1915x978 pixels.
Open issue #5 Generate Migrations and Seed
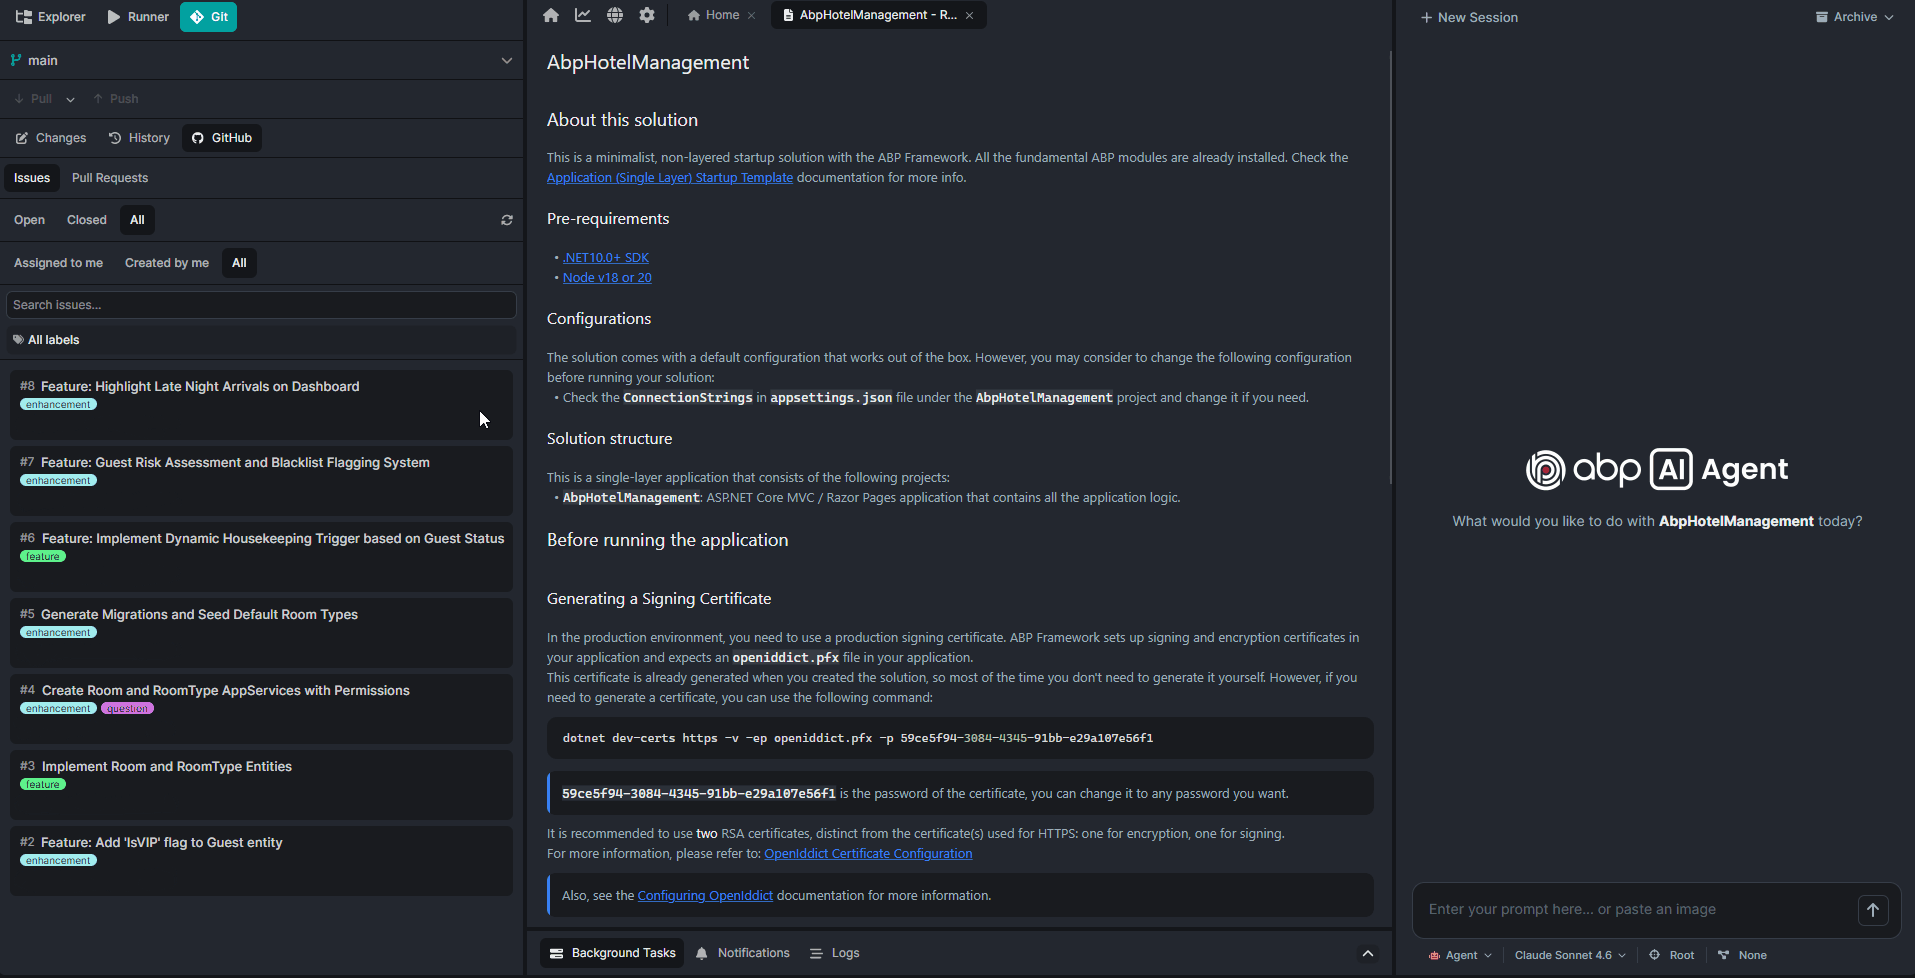[x=261, y=633]
